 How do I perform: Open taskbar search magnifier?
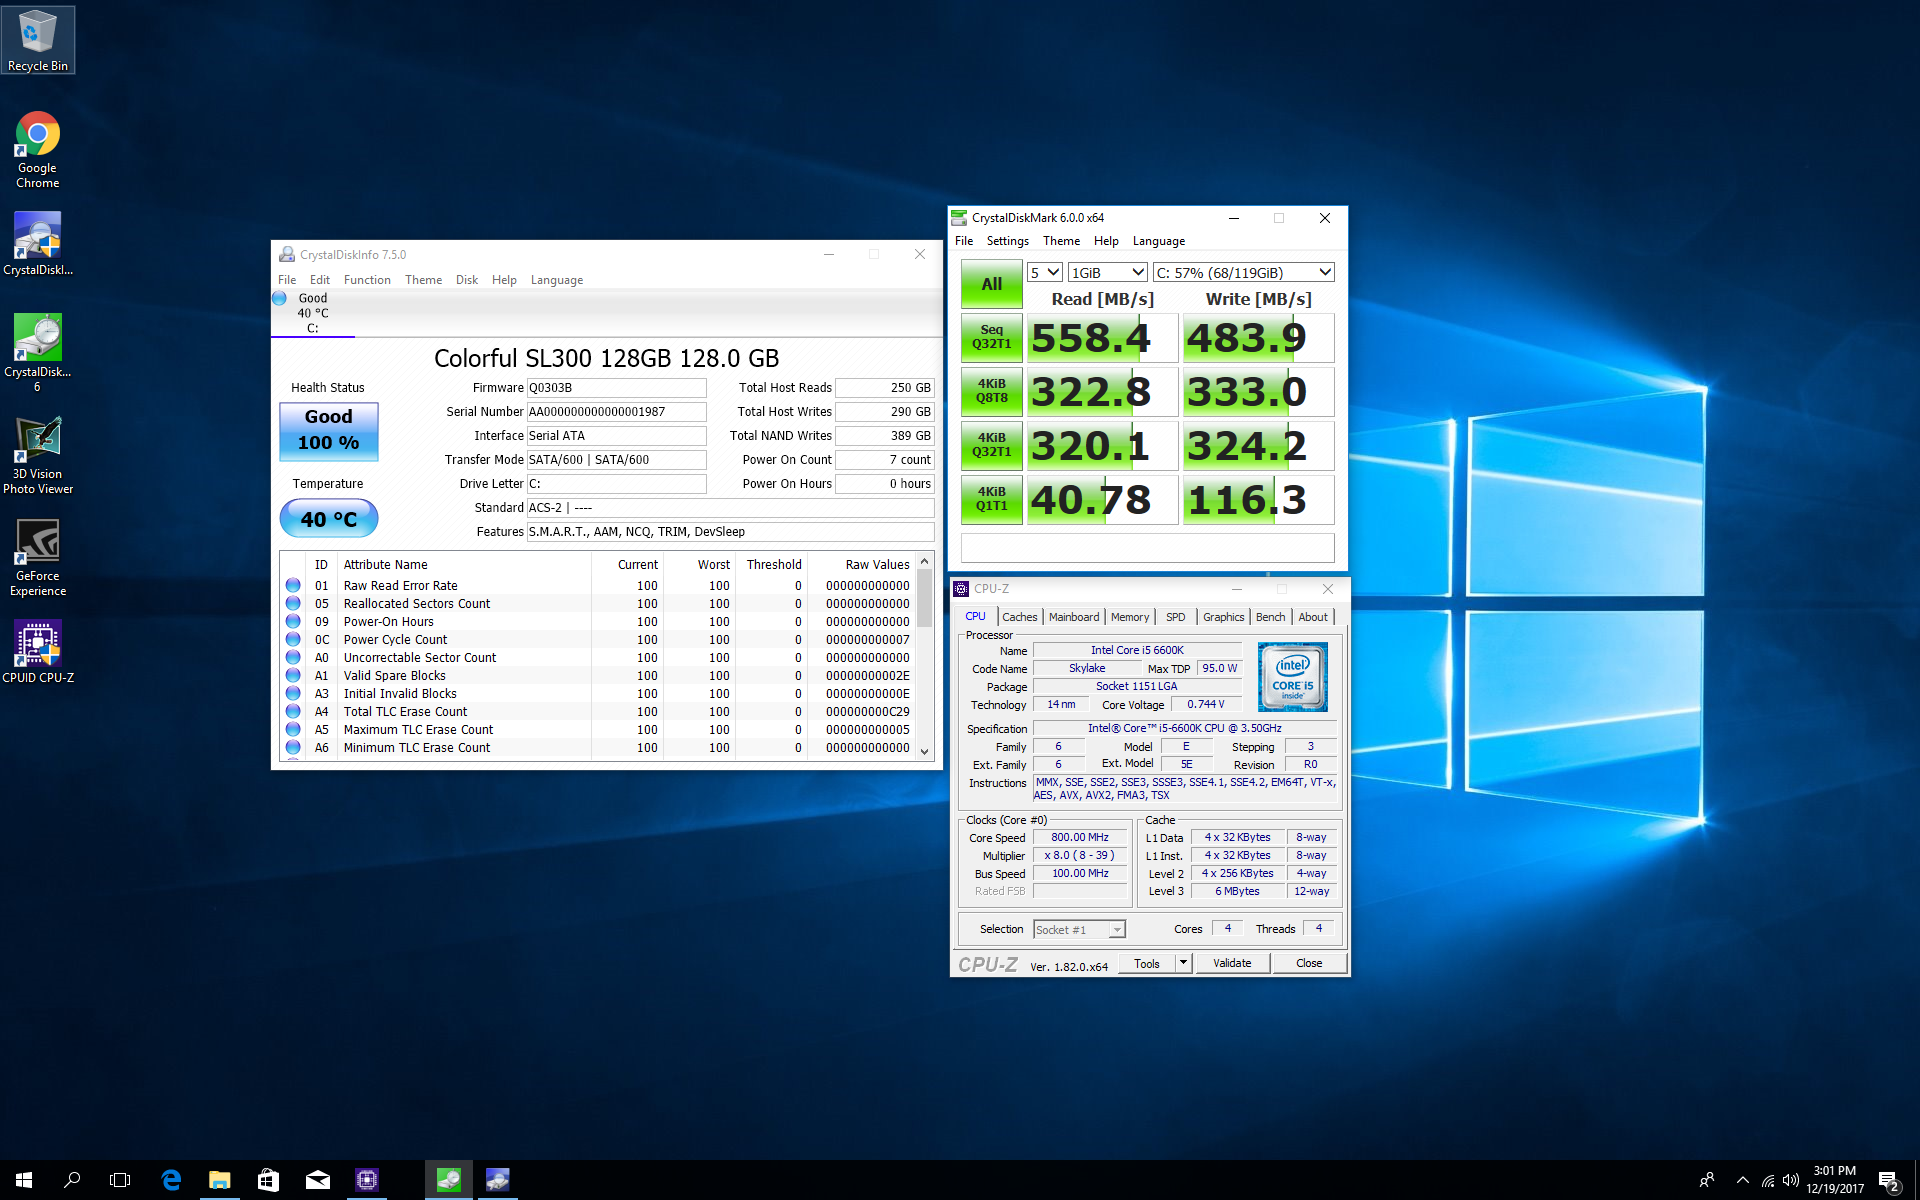tap(72, 1180)
